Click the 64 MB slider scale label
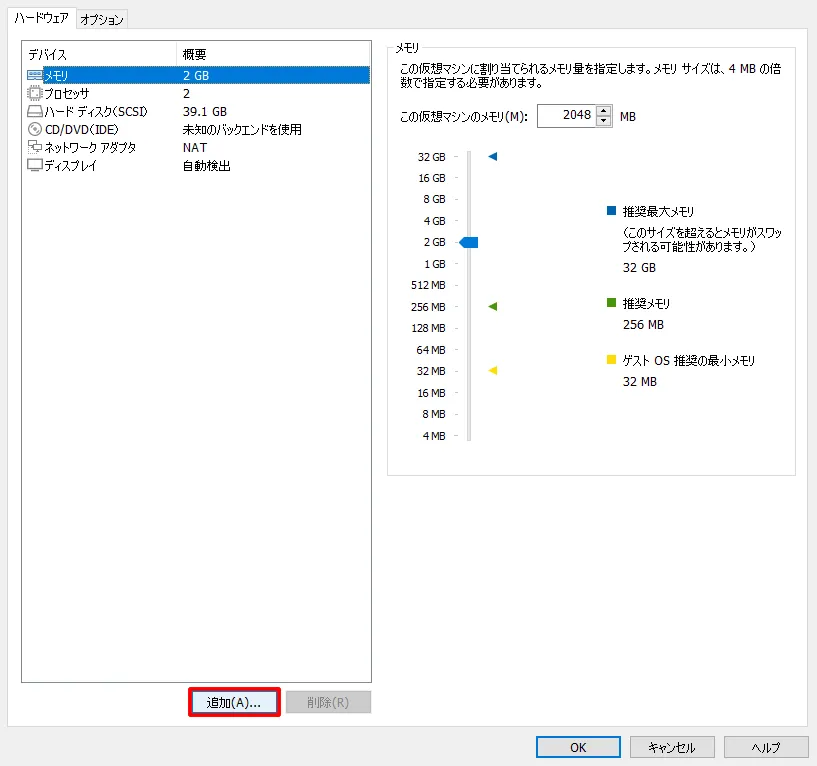 430,350
